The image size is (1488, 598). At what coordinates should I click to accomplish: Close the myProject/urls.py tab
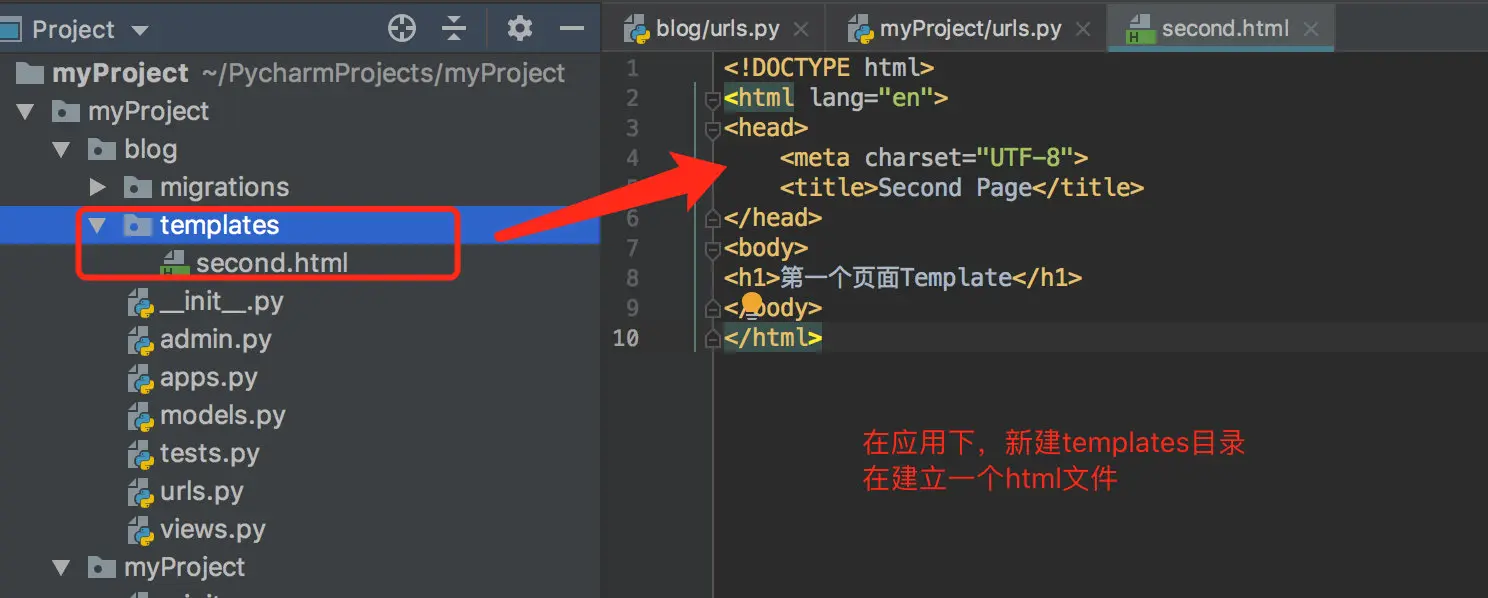[x=1081, y=30]
